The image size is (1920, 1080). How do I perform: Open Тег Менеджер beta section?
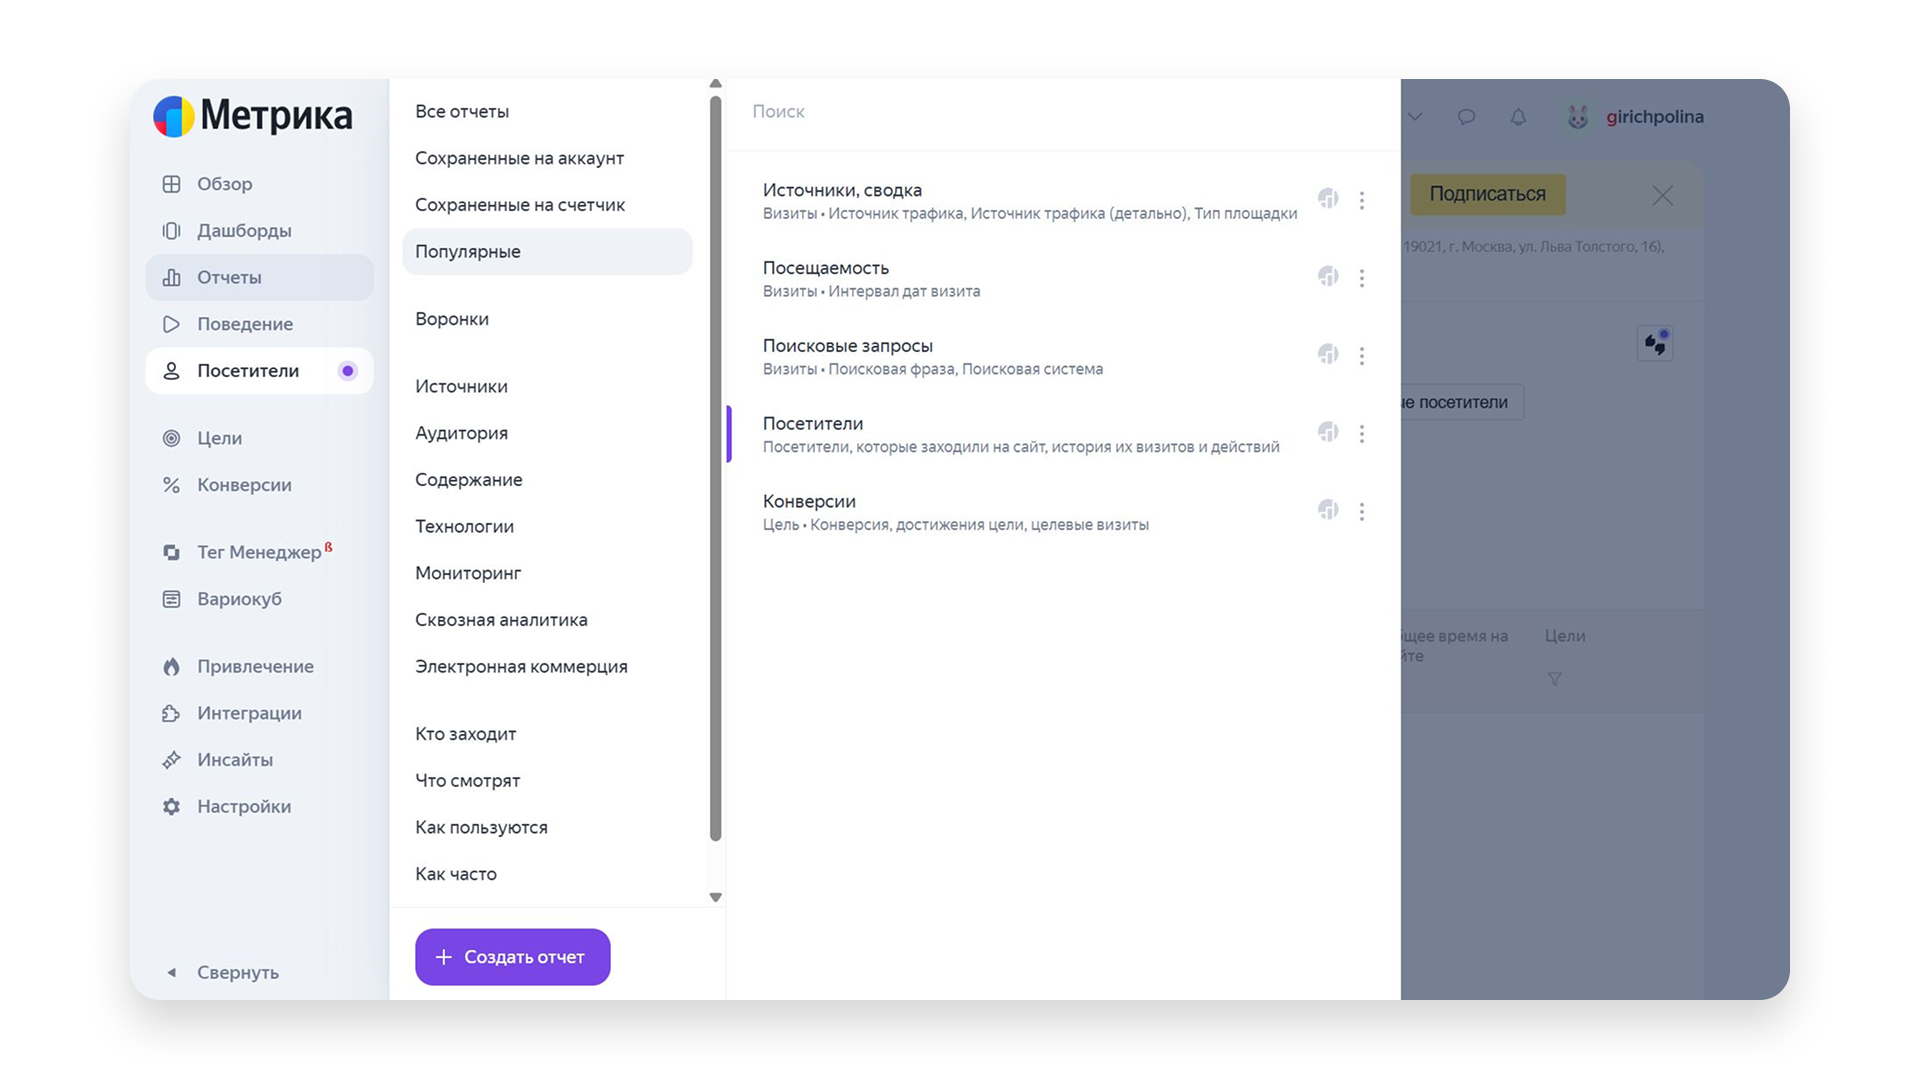pyautogui.click(x=260, y=552)
